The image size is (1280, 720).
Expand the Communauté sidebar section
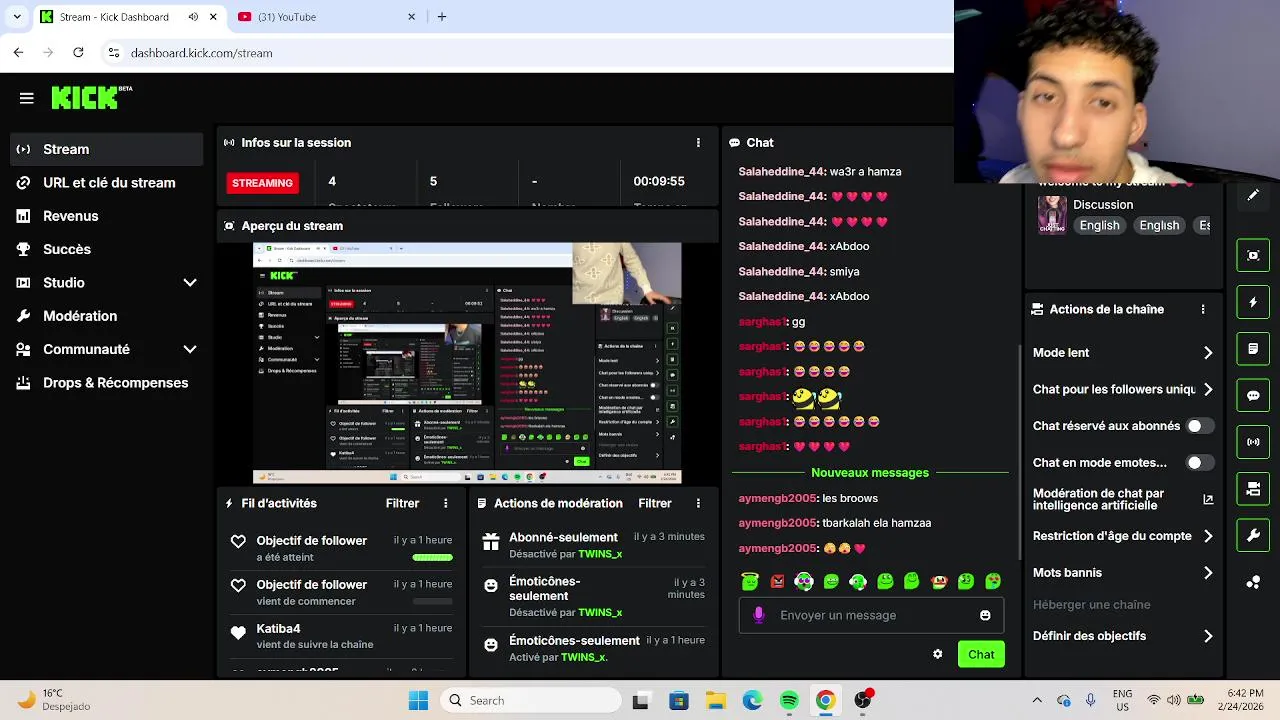(x=190, y=349)
